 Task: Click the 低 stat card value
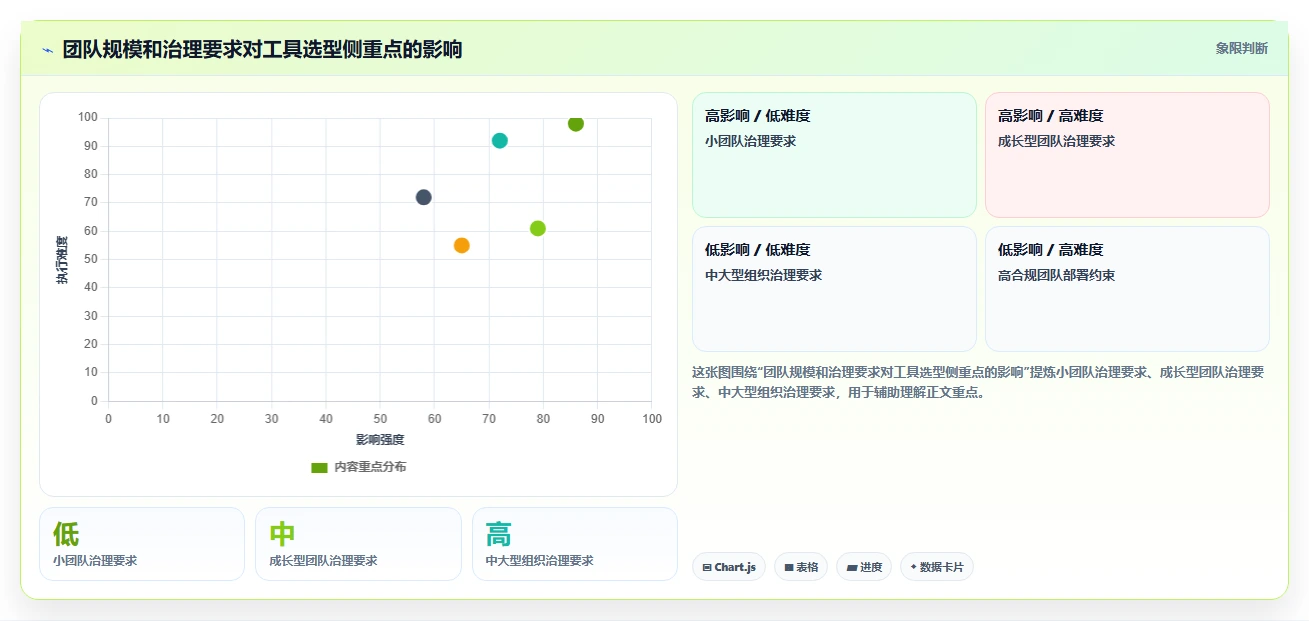tap(66, 534)
